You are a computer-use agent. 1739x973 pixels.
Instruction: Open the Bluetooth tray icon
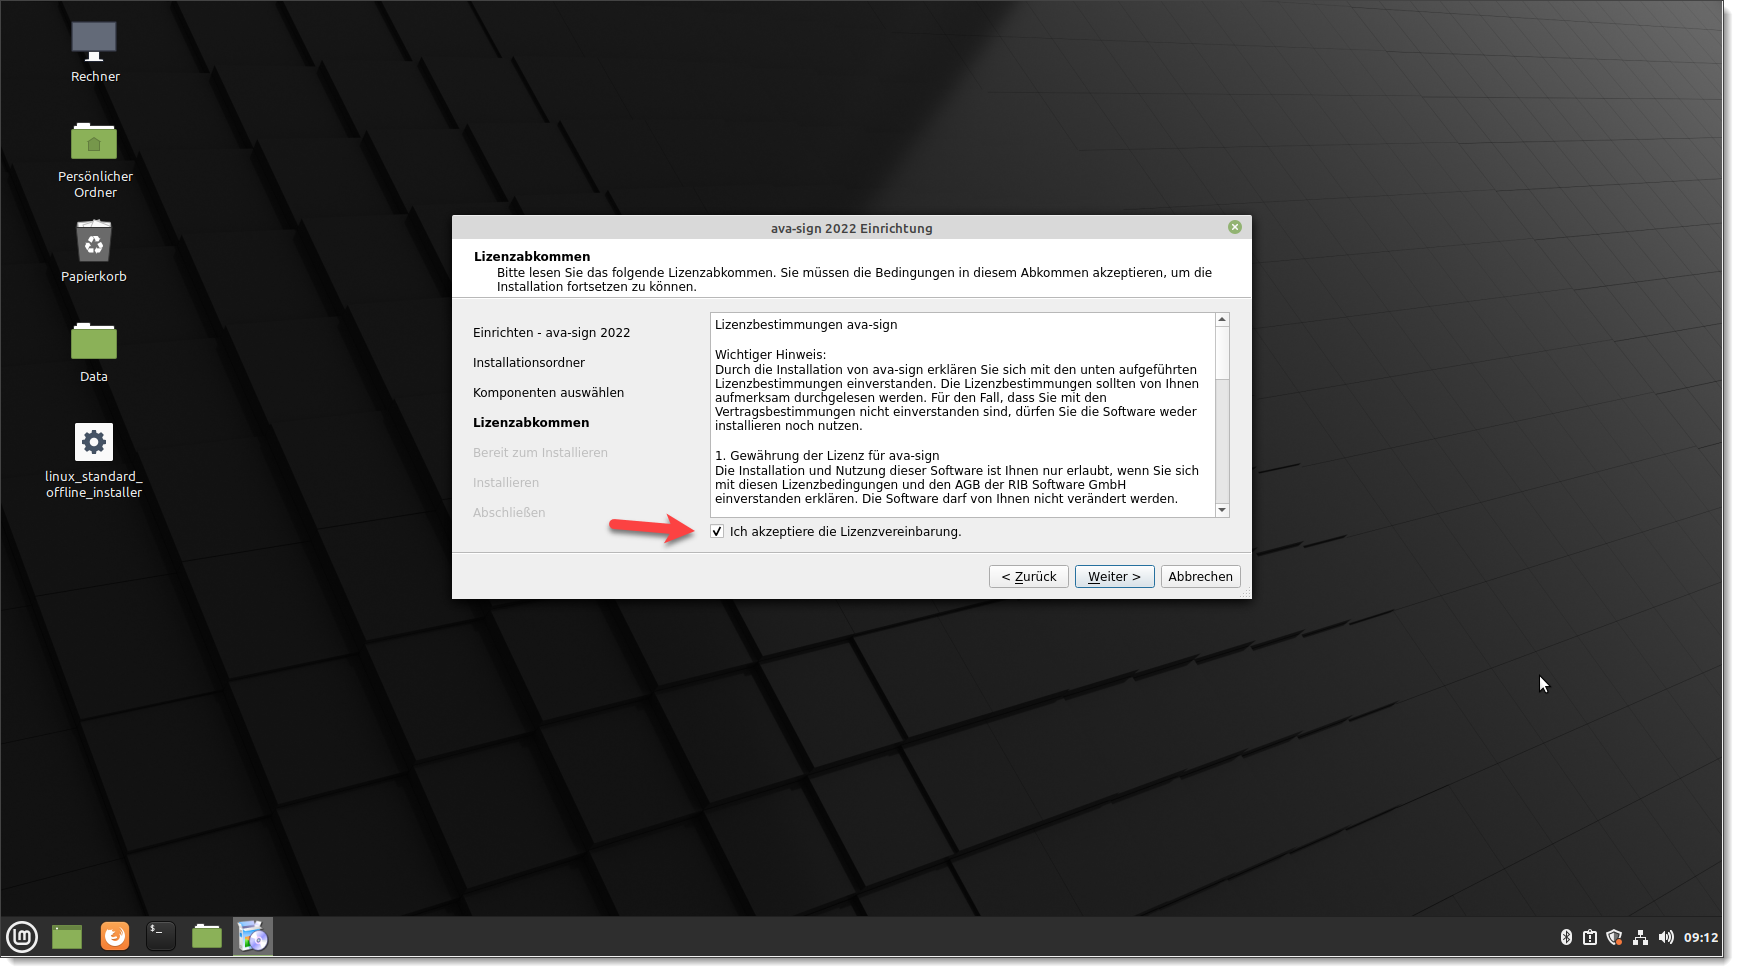pos(1566,937)
